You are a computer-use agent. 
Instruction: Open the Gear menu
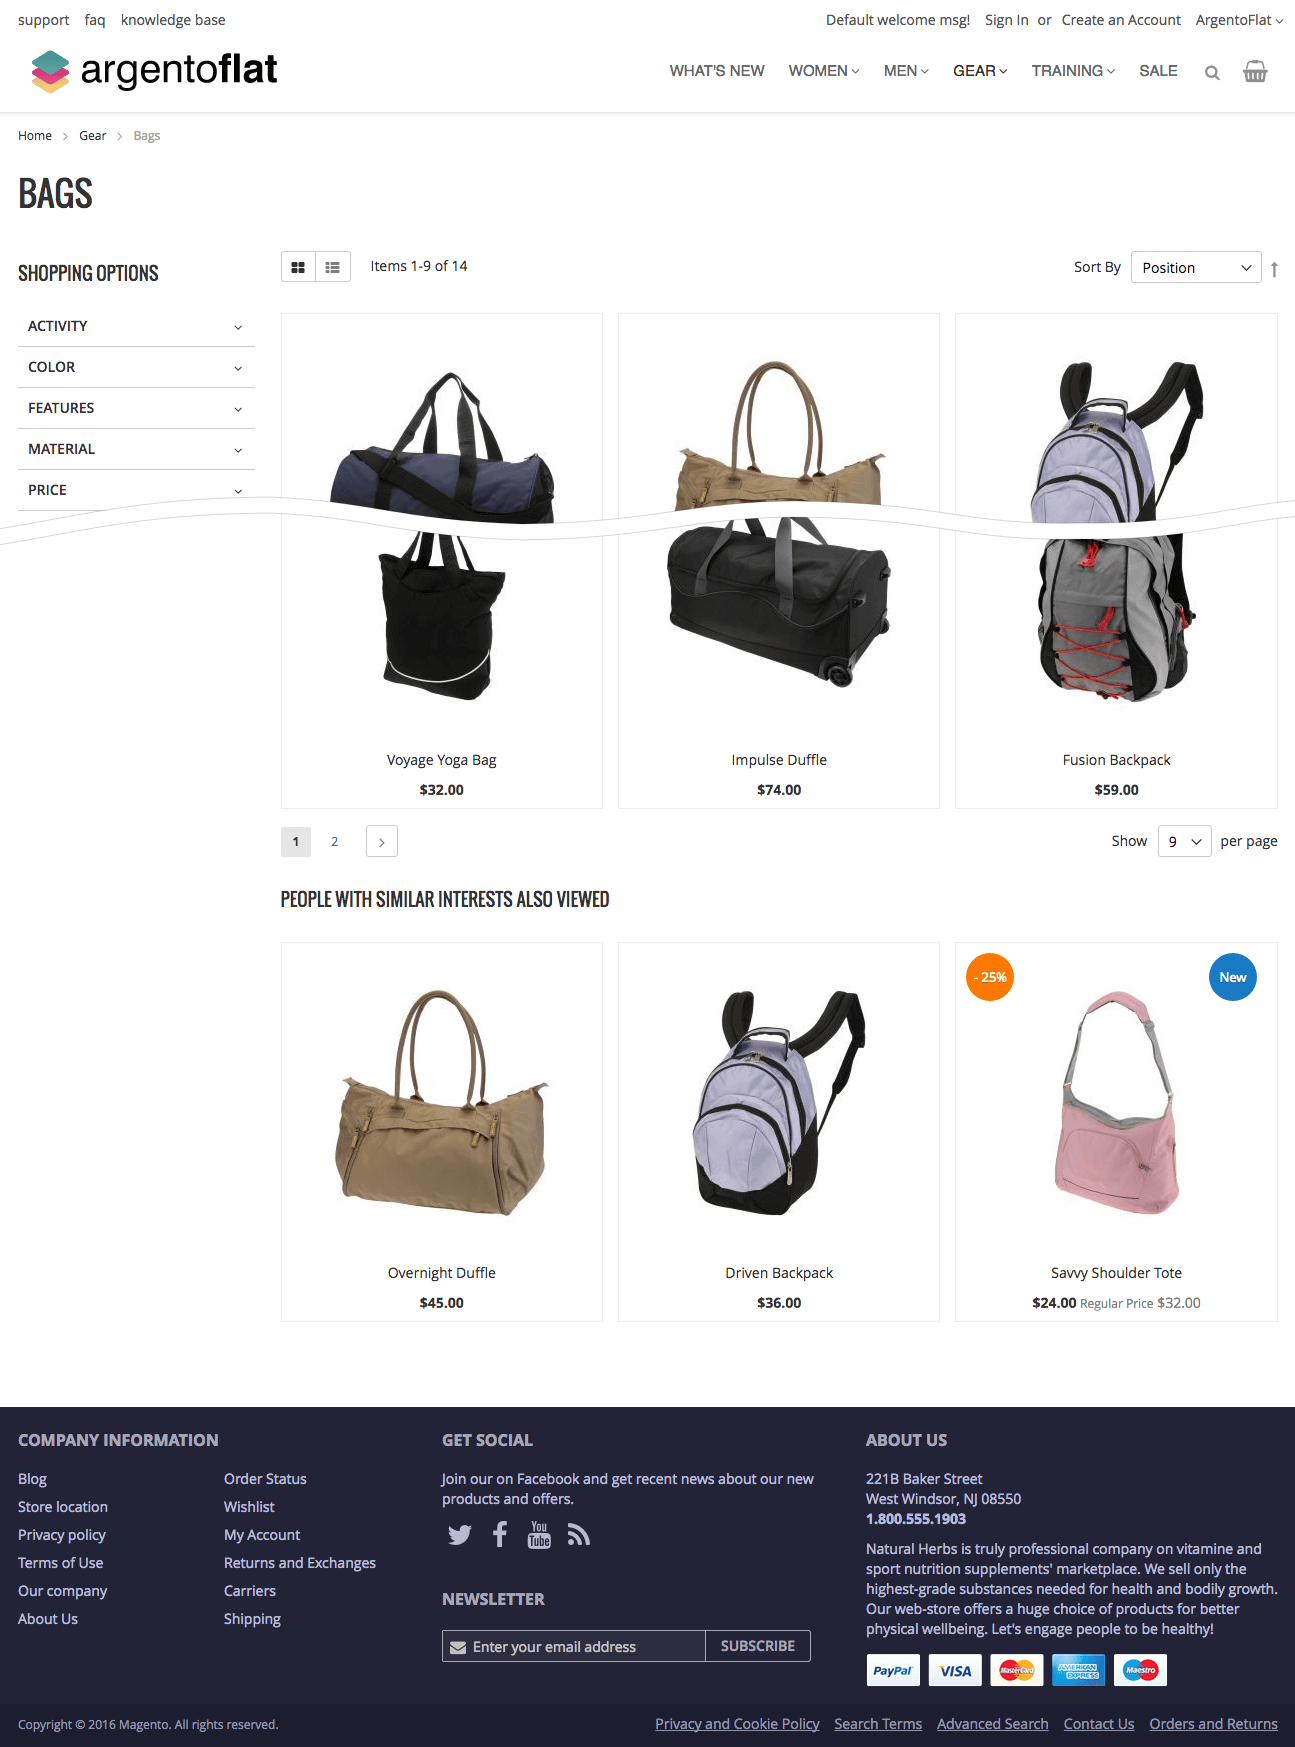tap(980, 71)
